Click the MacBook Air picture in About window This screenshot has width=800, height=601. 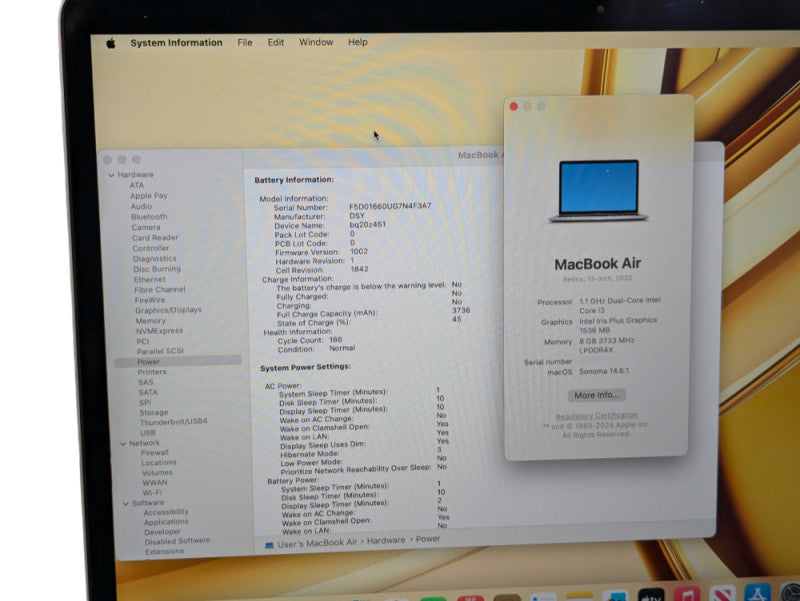tap(598, 191)
